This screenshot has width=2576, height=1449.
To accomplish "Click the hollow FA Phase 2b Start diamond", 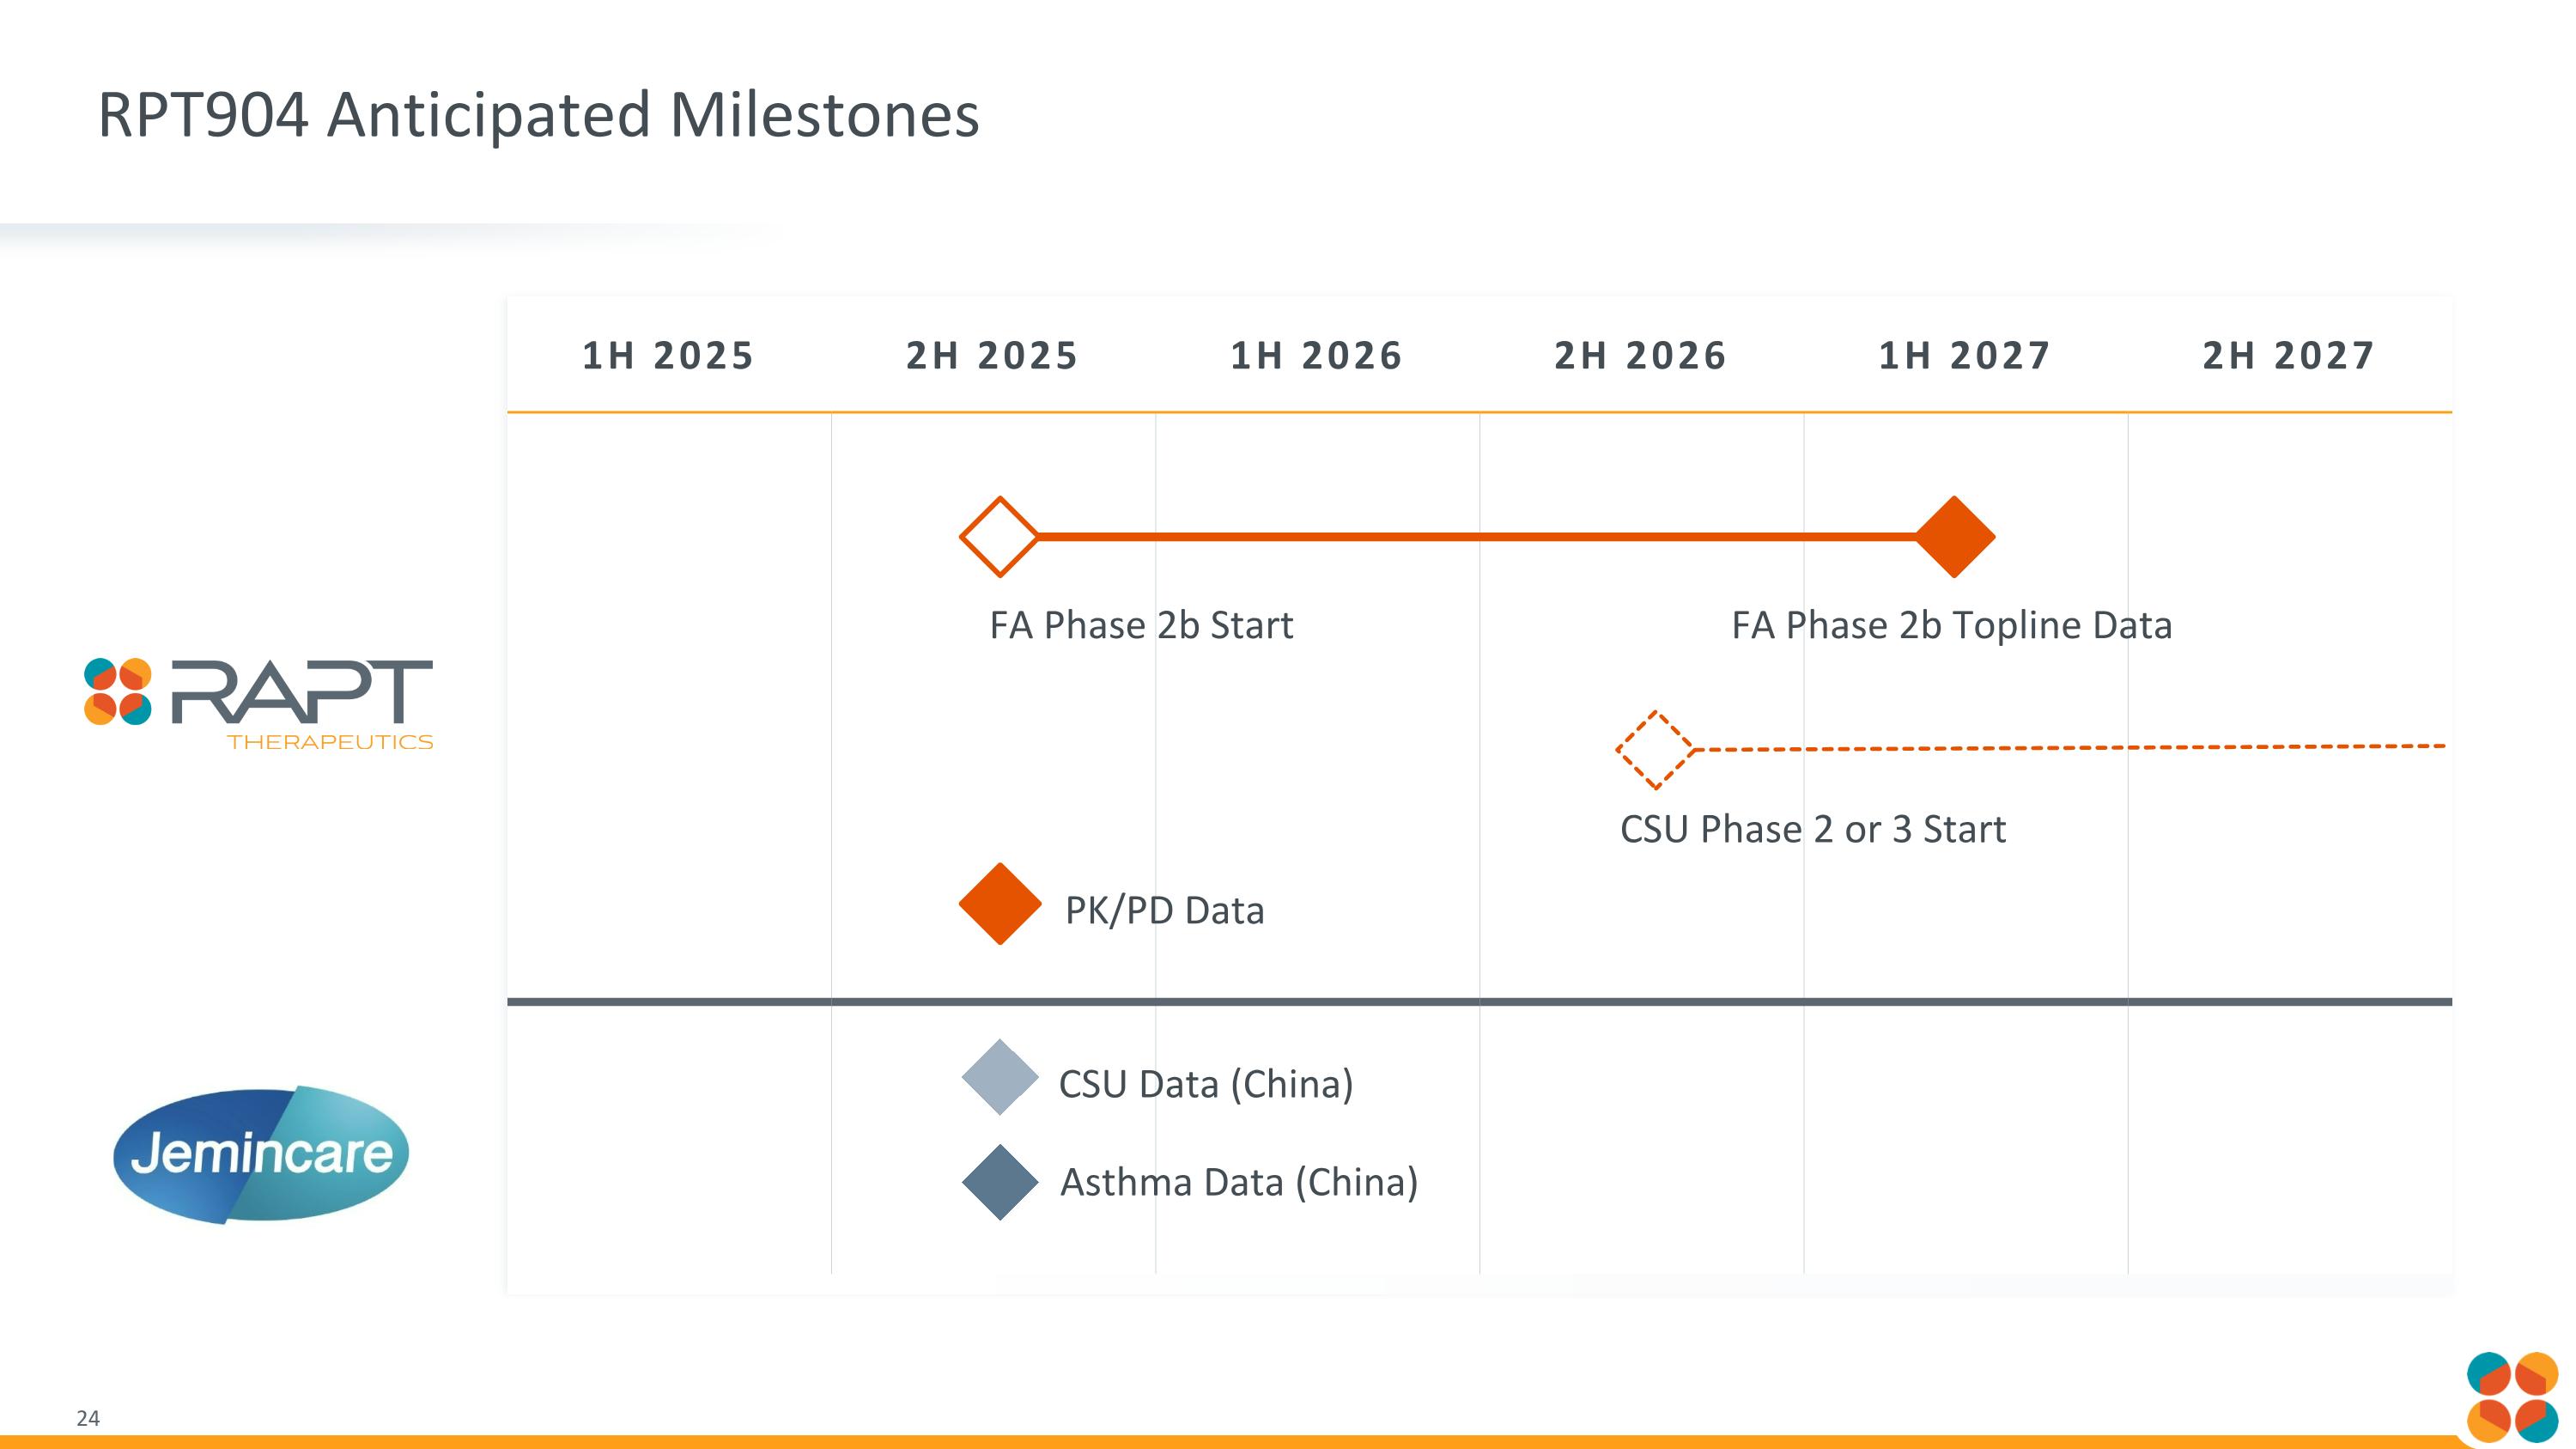I will pyautogui.click(x=999, y=537).
